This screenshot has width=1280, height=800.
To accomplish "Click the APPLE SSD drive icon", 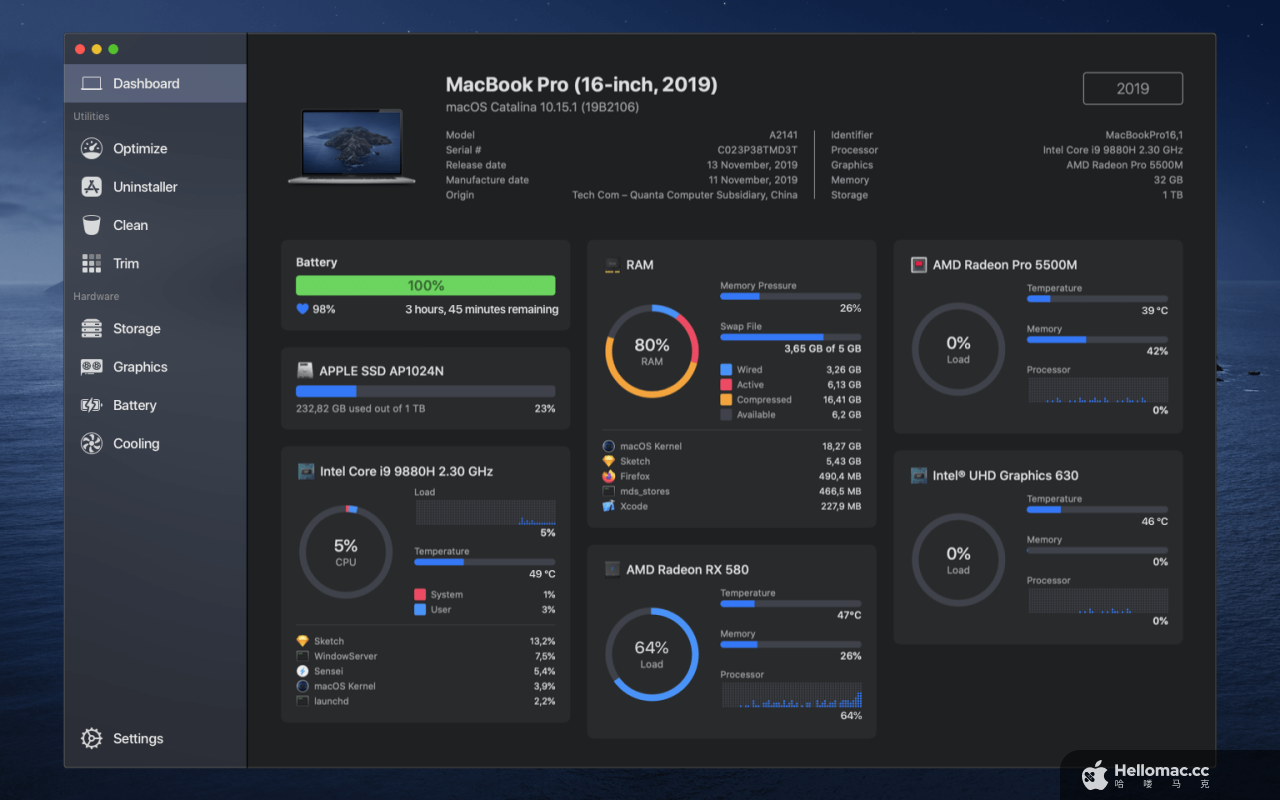I will [305, 370].
